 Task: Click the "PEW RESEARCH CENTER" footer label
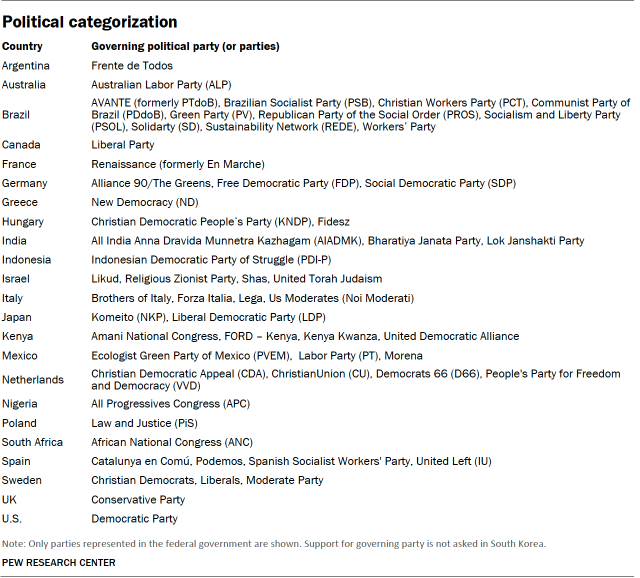coord(58,563)
